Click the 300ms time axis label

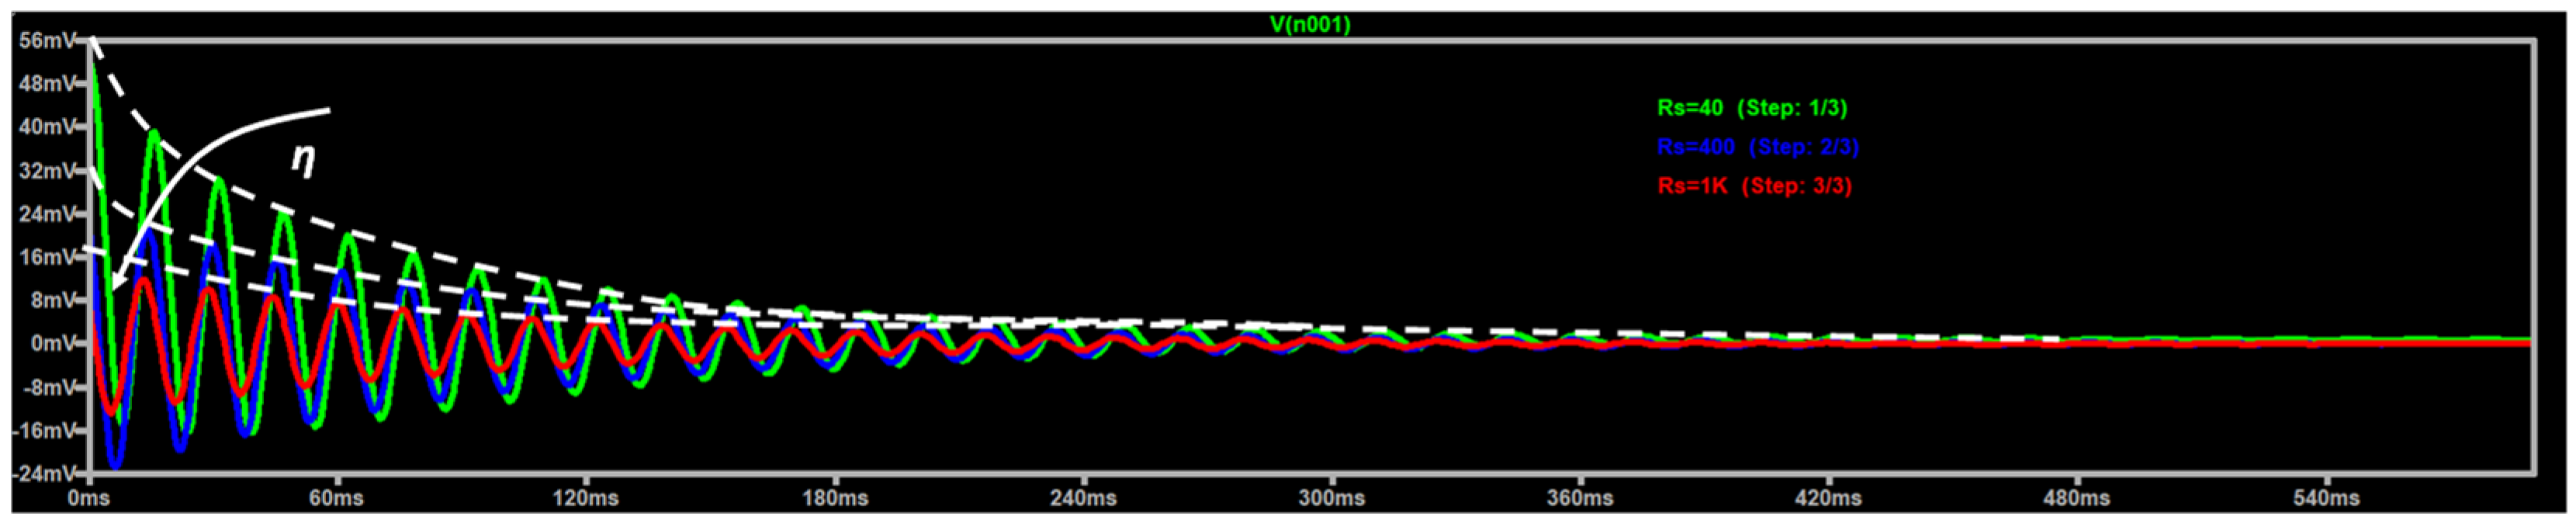(1332, 498)
